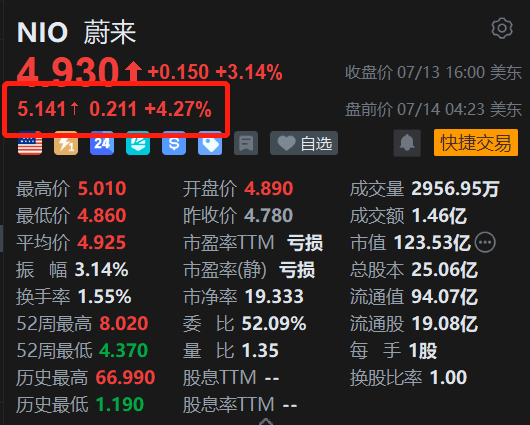Screen dimensions: 530x425
Task: Click the 收盘价 07/13 16:00 timestamp
Action: coord(433,73)
